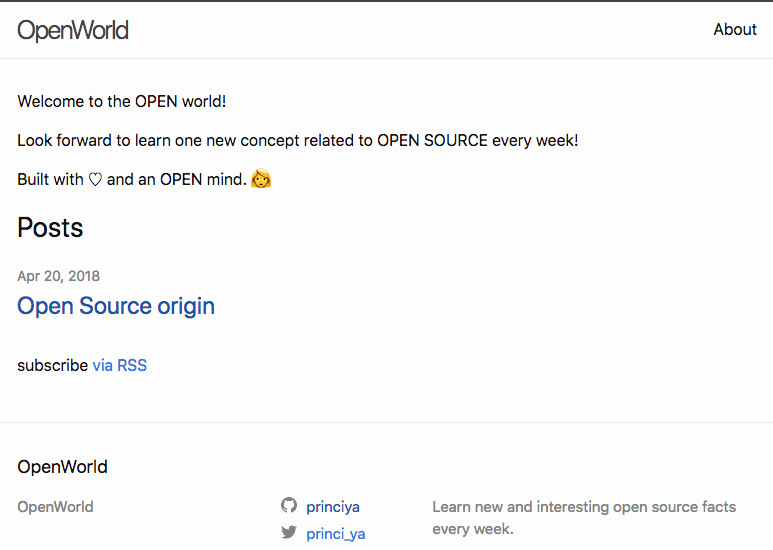Click the 'Apr 20, 2018' post date
This screenshot has height=550, width=773.
[x=58, y=276]
